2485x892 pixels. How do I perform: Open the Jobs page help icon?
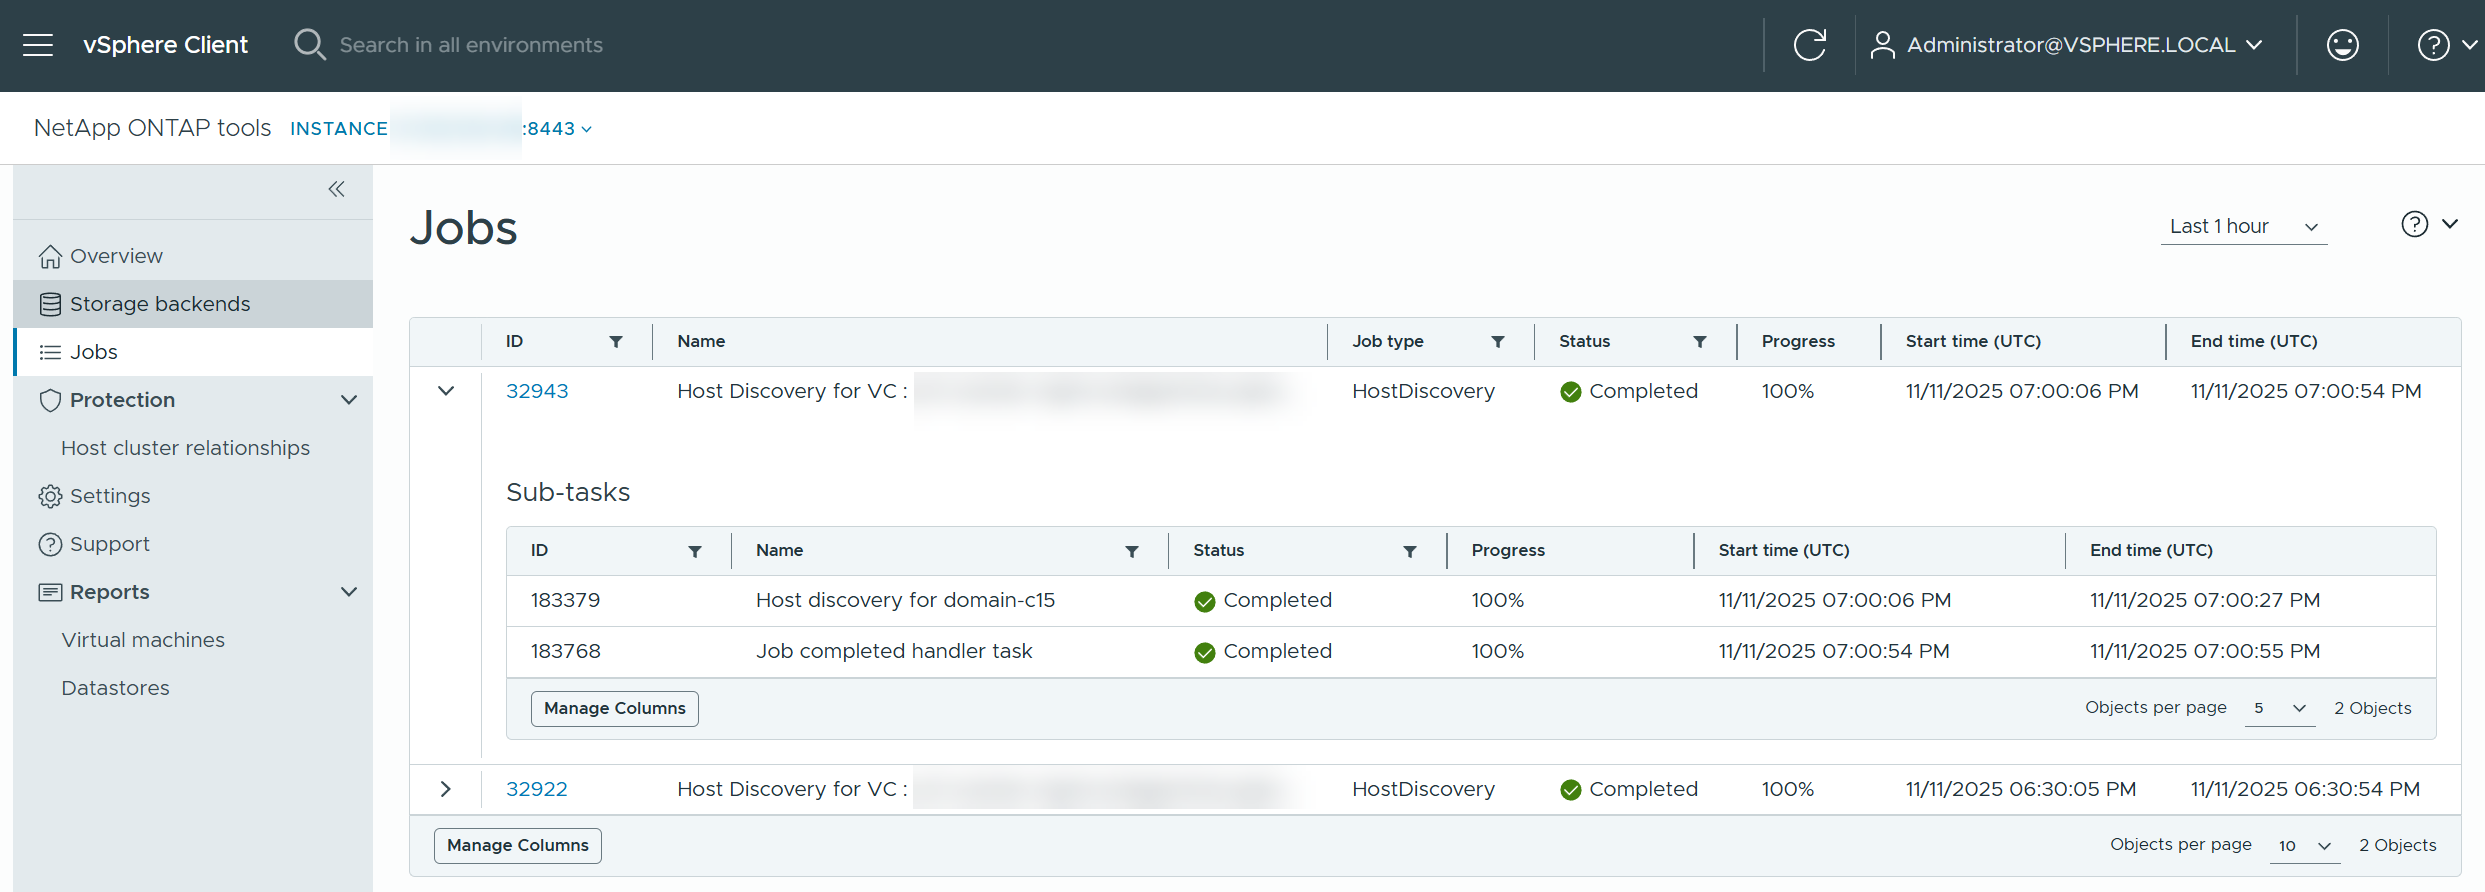(x=2414, y=224)
